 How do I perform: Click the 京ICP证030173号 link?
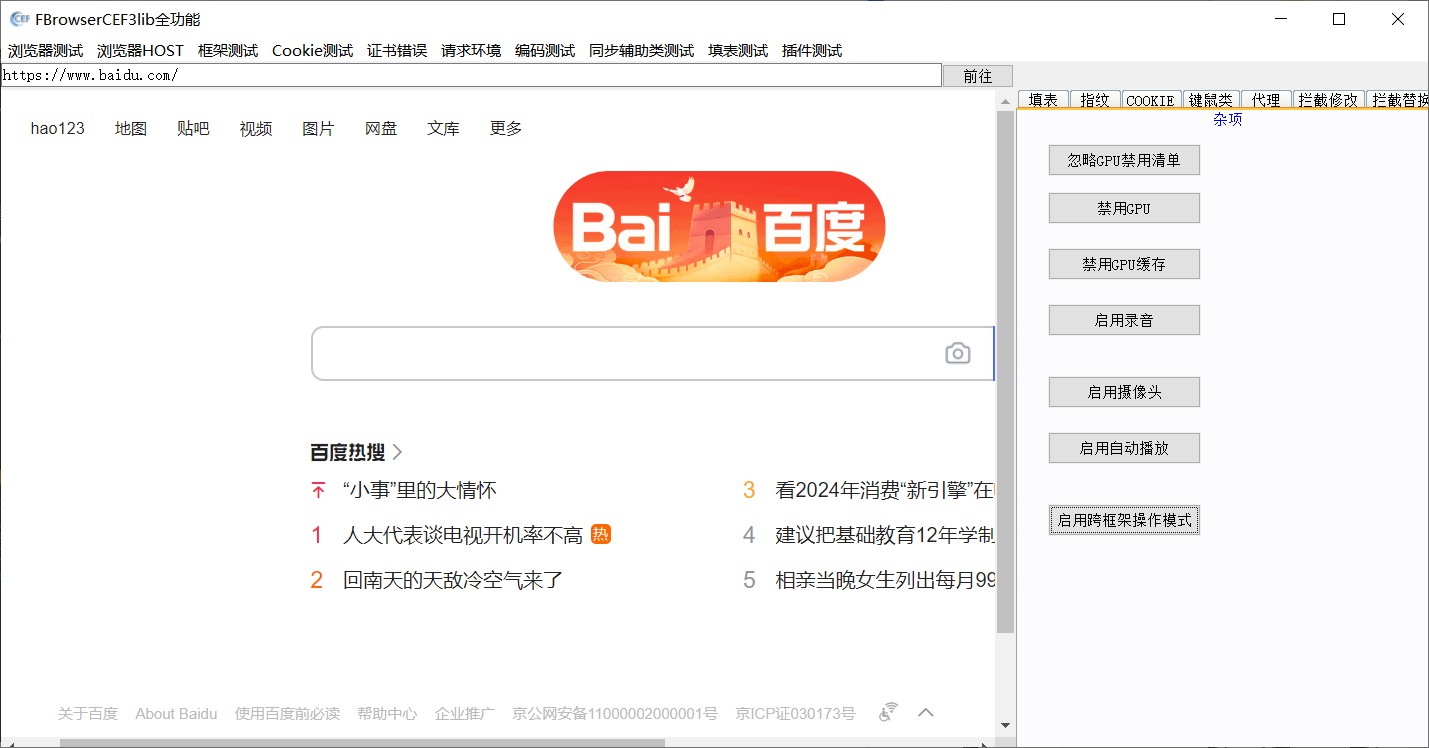point(795,713)
